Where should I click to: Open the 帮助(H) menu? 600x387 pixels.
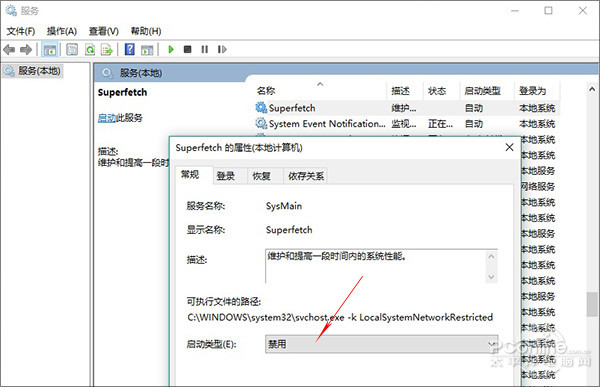[x=146, y=31]
